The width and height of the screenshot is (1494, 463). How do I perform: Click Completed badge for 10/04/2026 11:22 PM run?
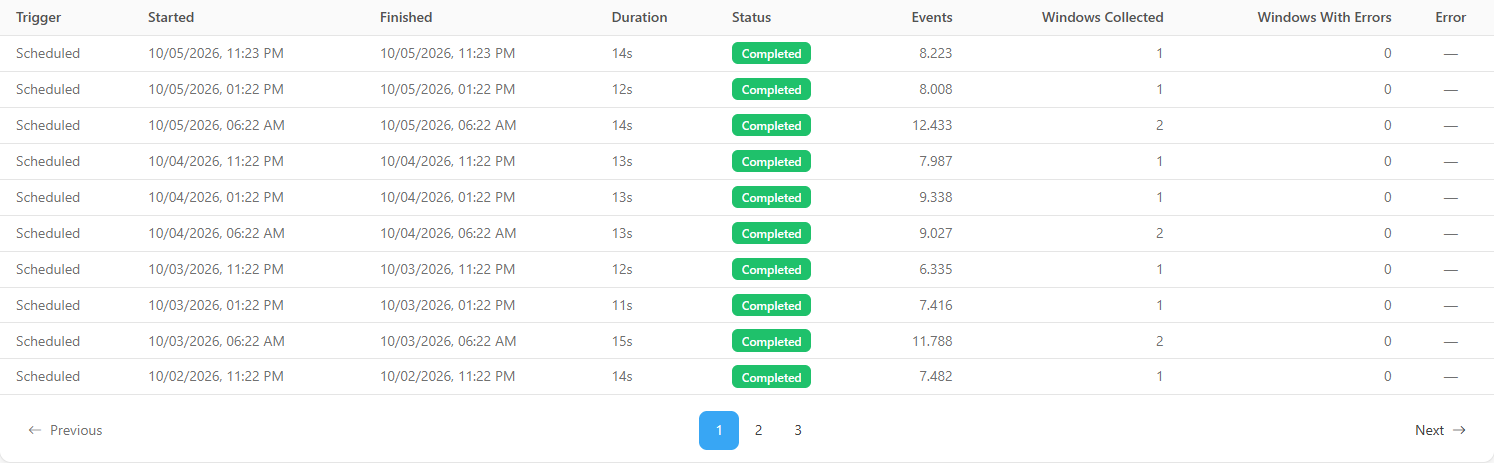(771, 162)
